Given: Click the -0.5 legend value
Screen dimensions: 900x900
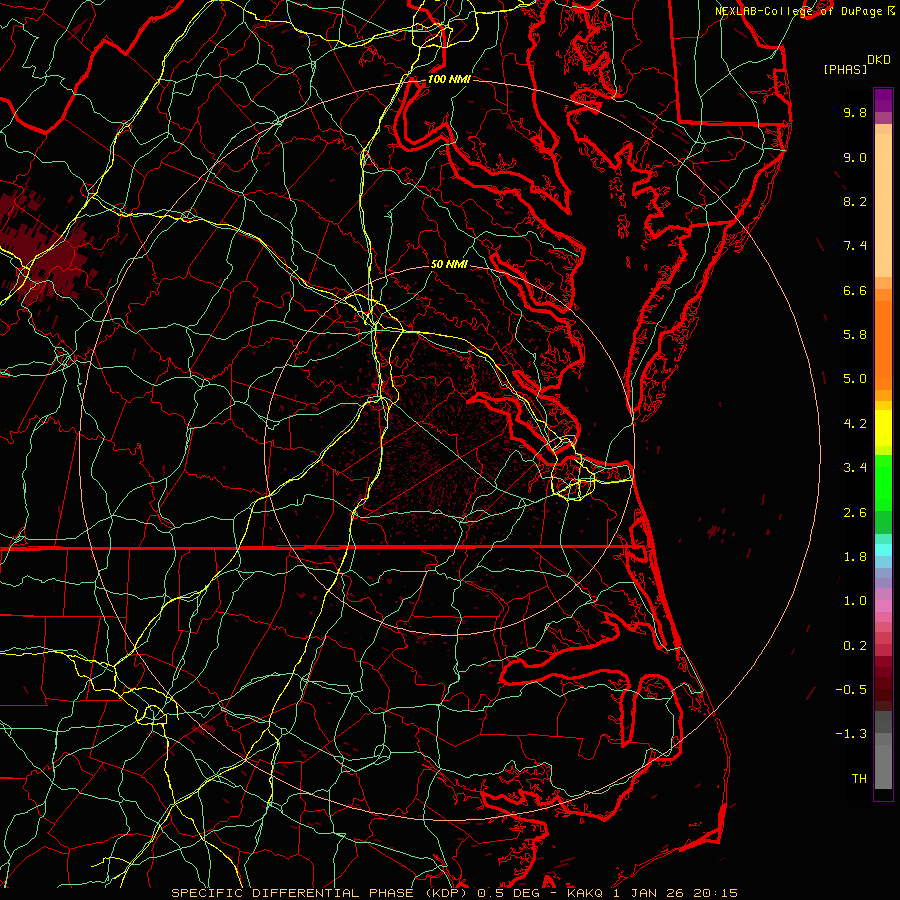Looking at the screenshot, I should tap(851, 689).
